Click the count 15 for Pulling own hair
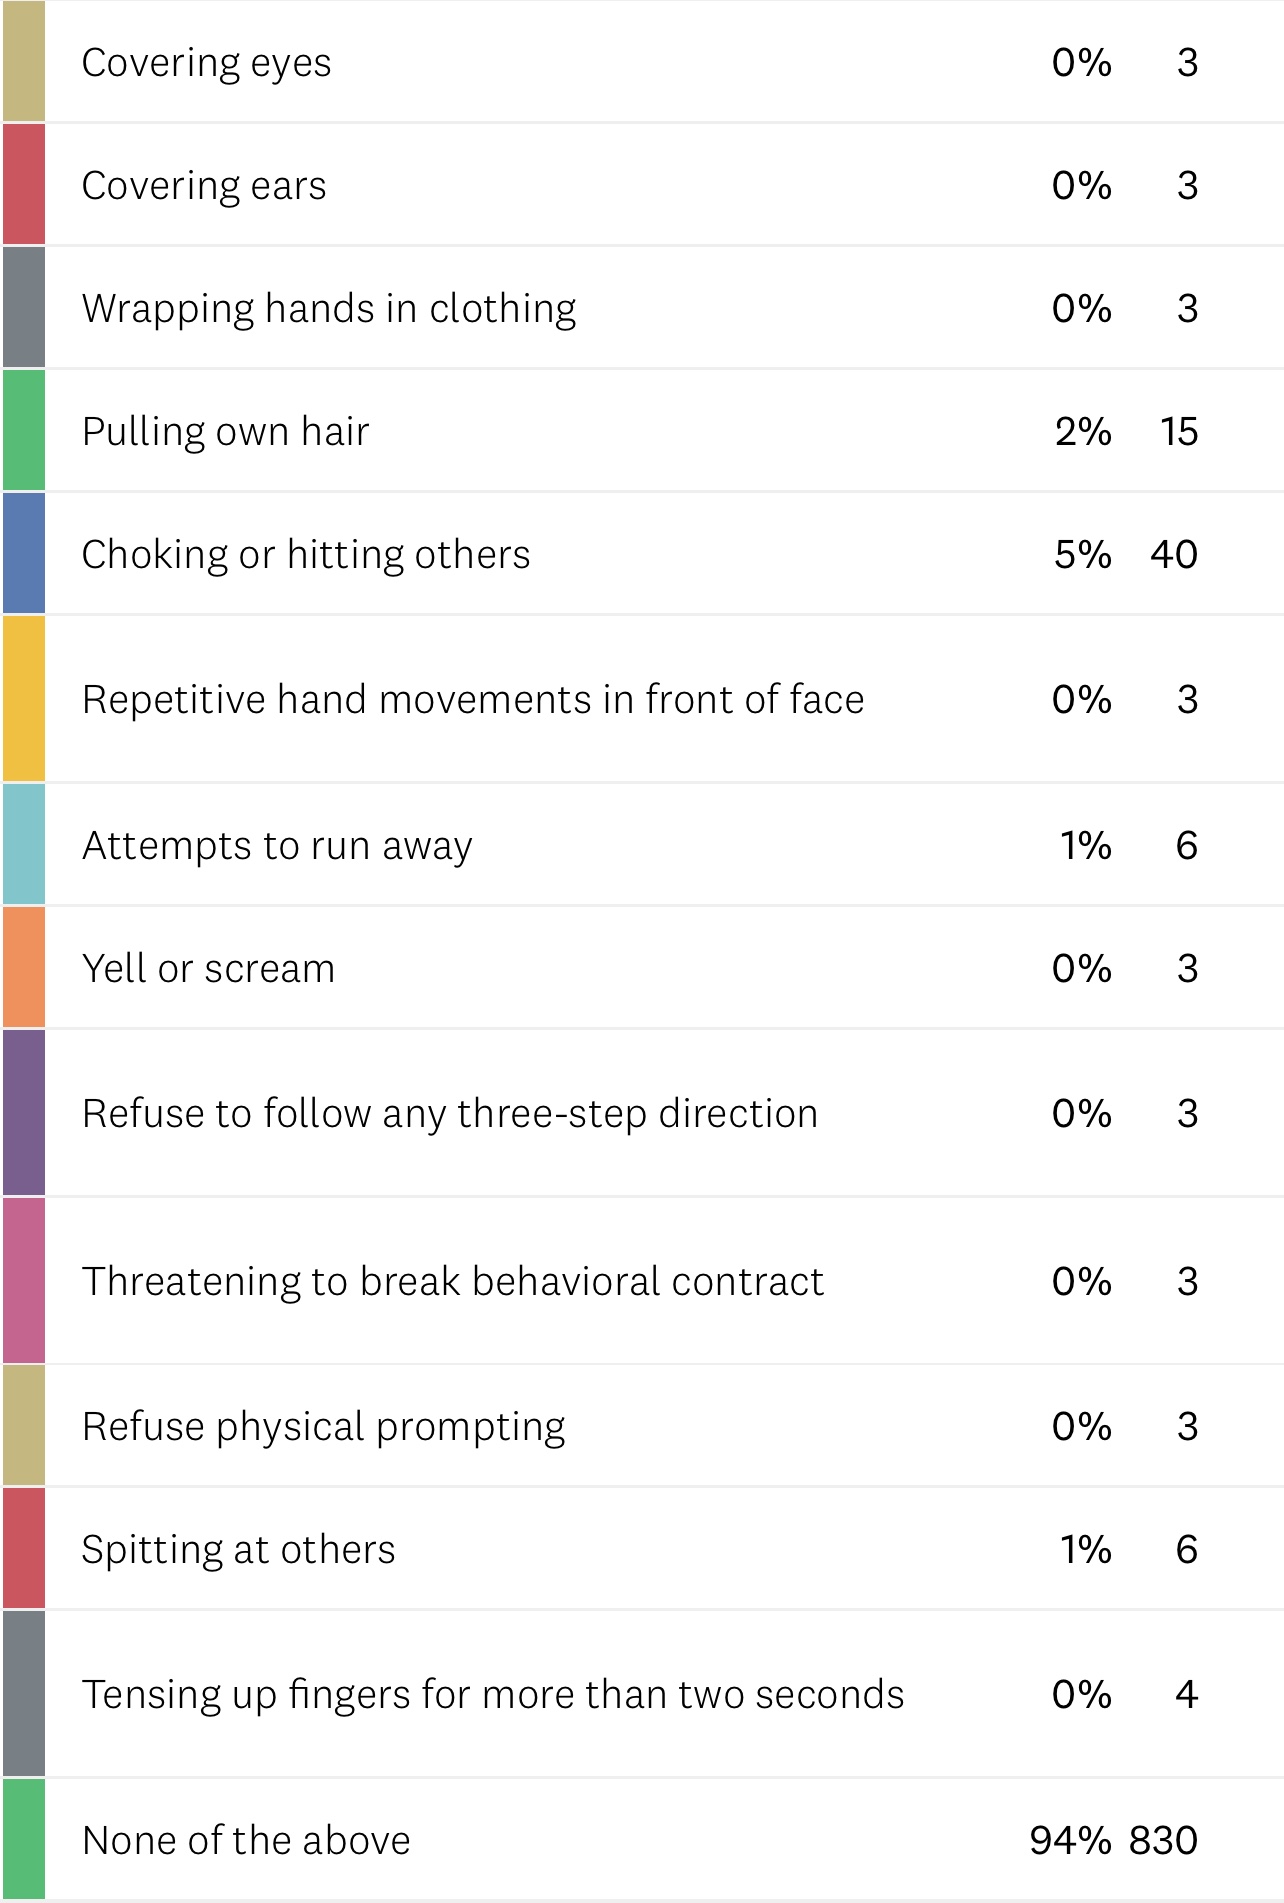1284x1903 pixels. [1179, 431]
